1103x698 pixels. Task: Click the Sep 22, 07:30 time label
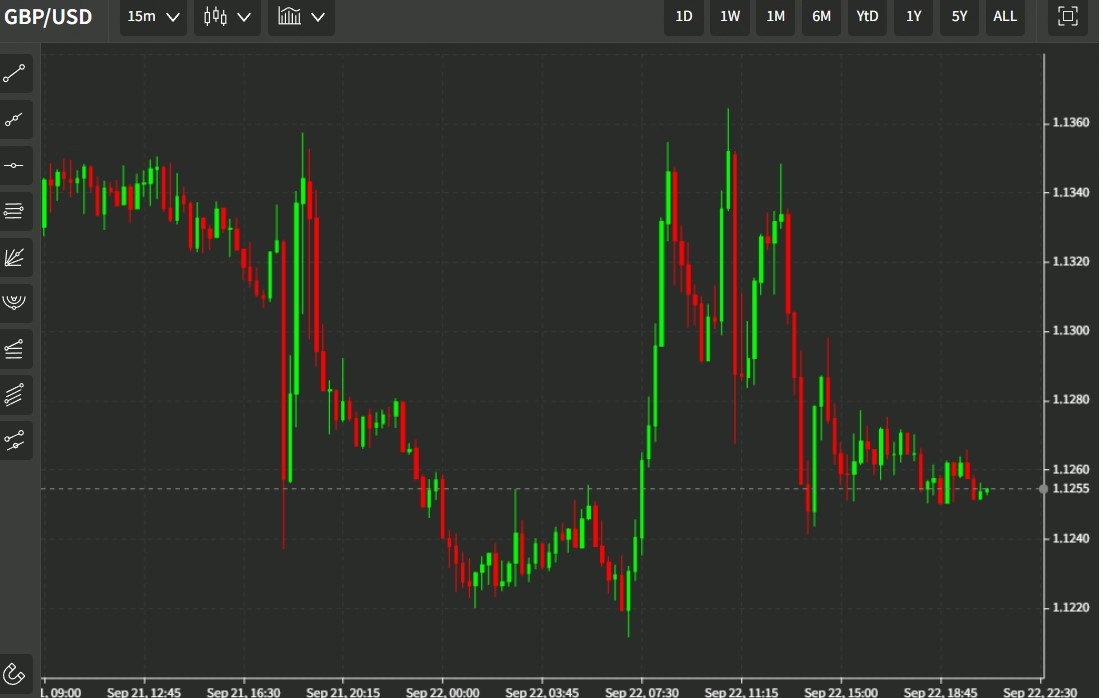[x=642, y=692]
